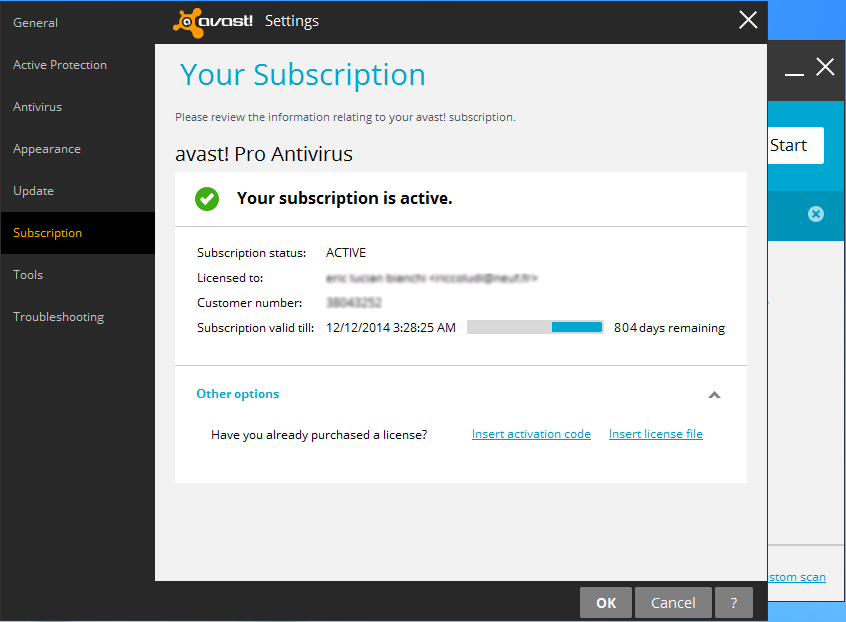The image size is (846, 622).
Task: Close the background avast window
Action: coord(825,67)
